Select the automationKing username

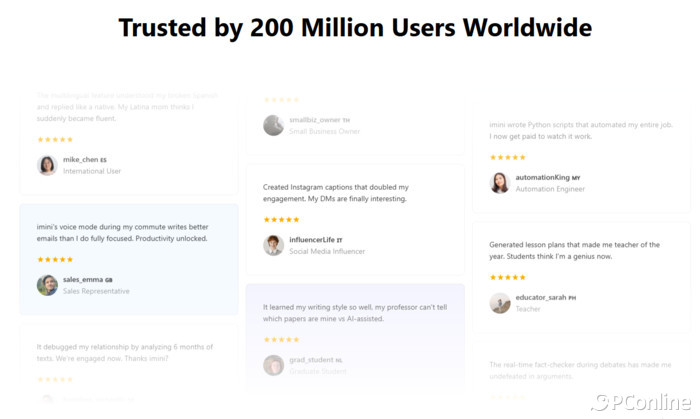point(541,177)
